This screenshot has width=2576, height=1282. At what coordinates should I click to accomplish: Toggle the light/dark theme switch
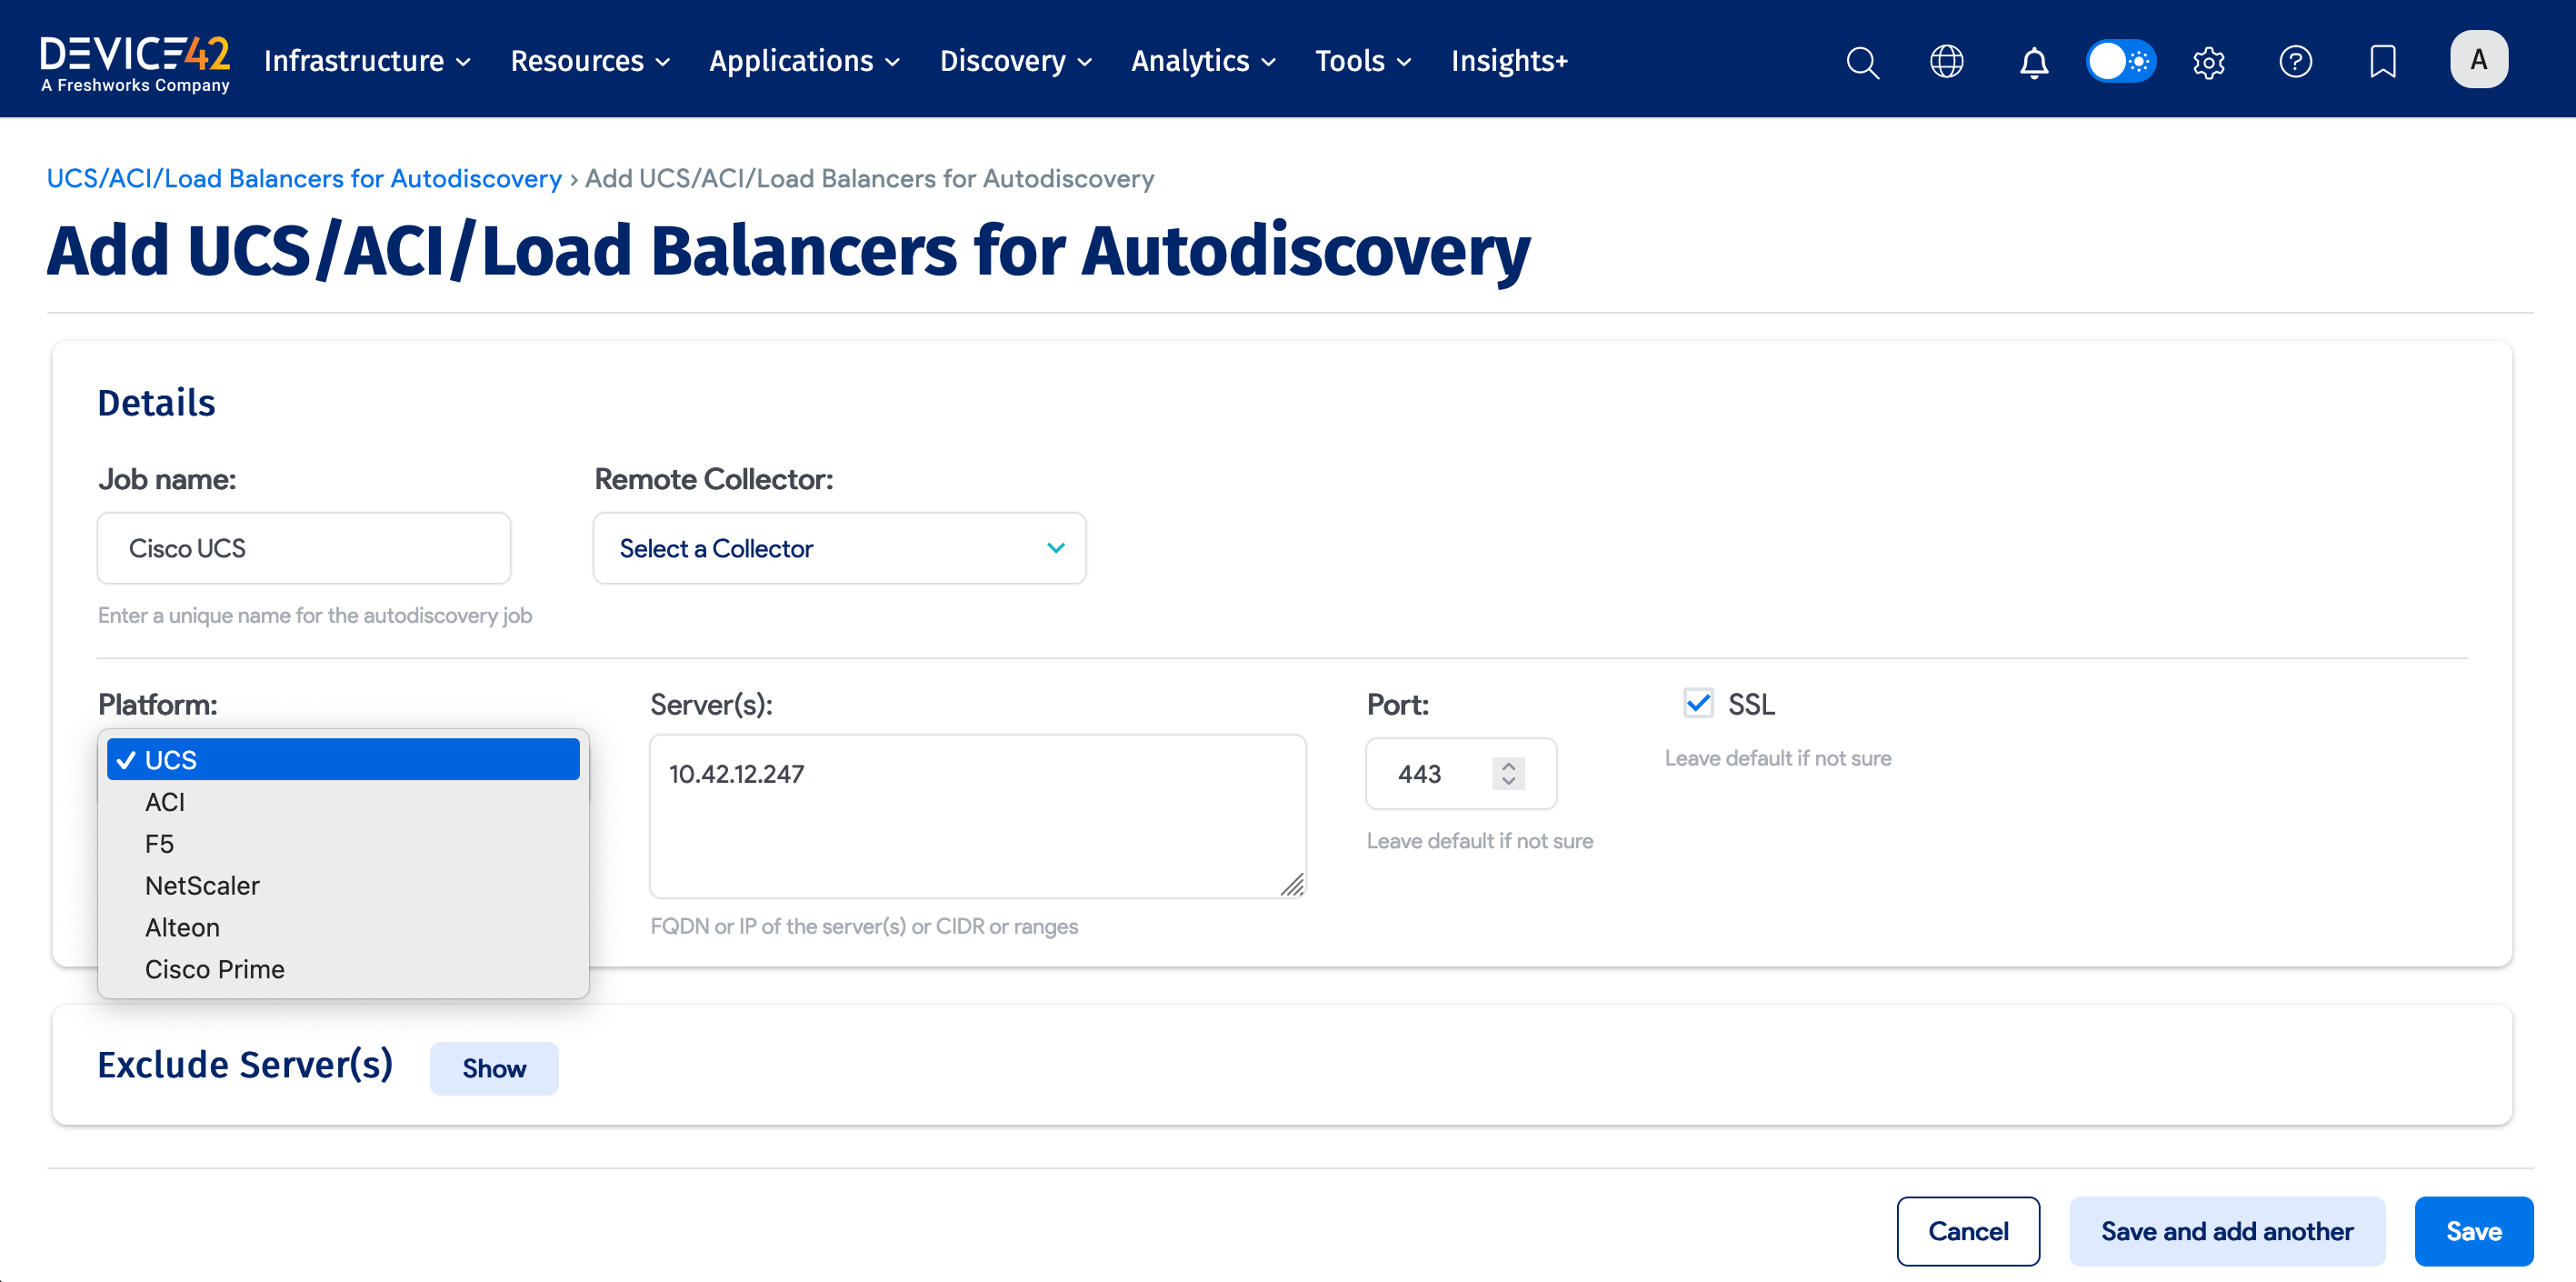(2120, 62)
